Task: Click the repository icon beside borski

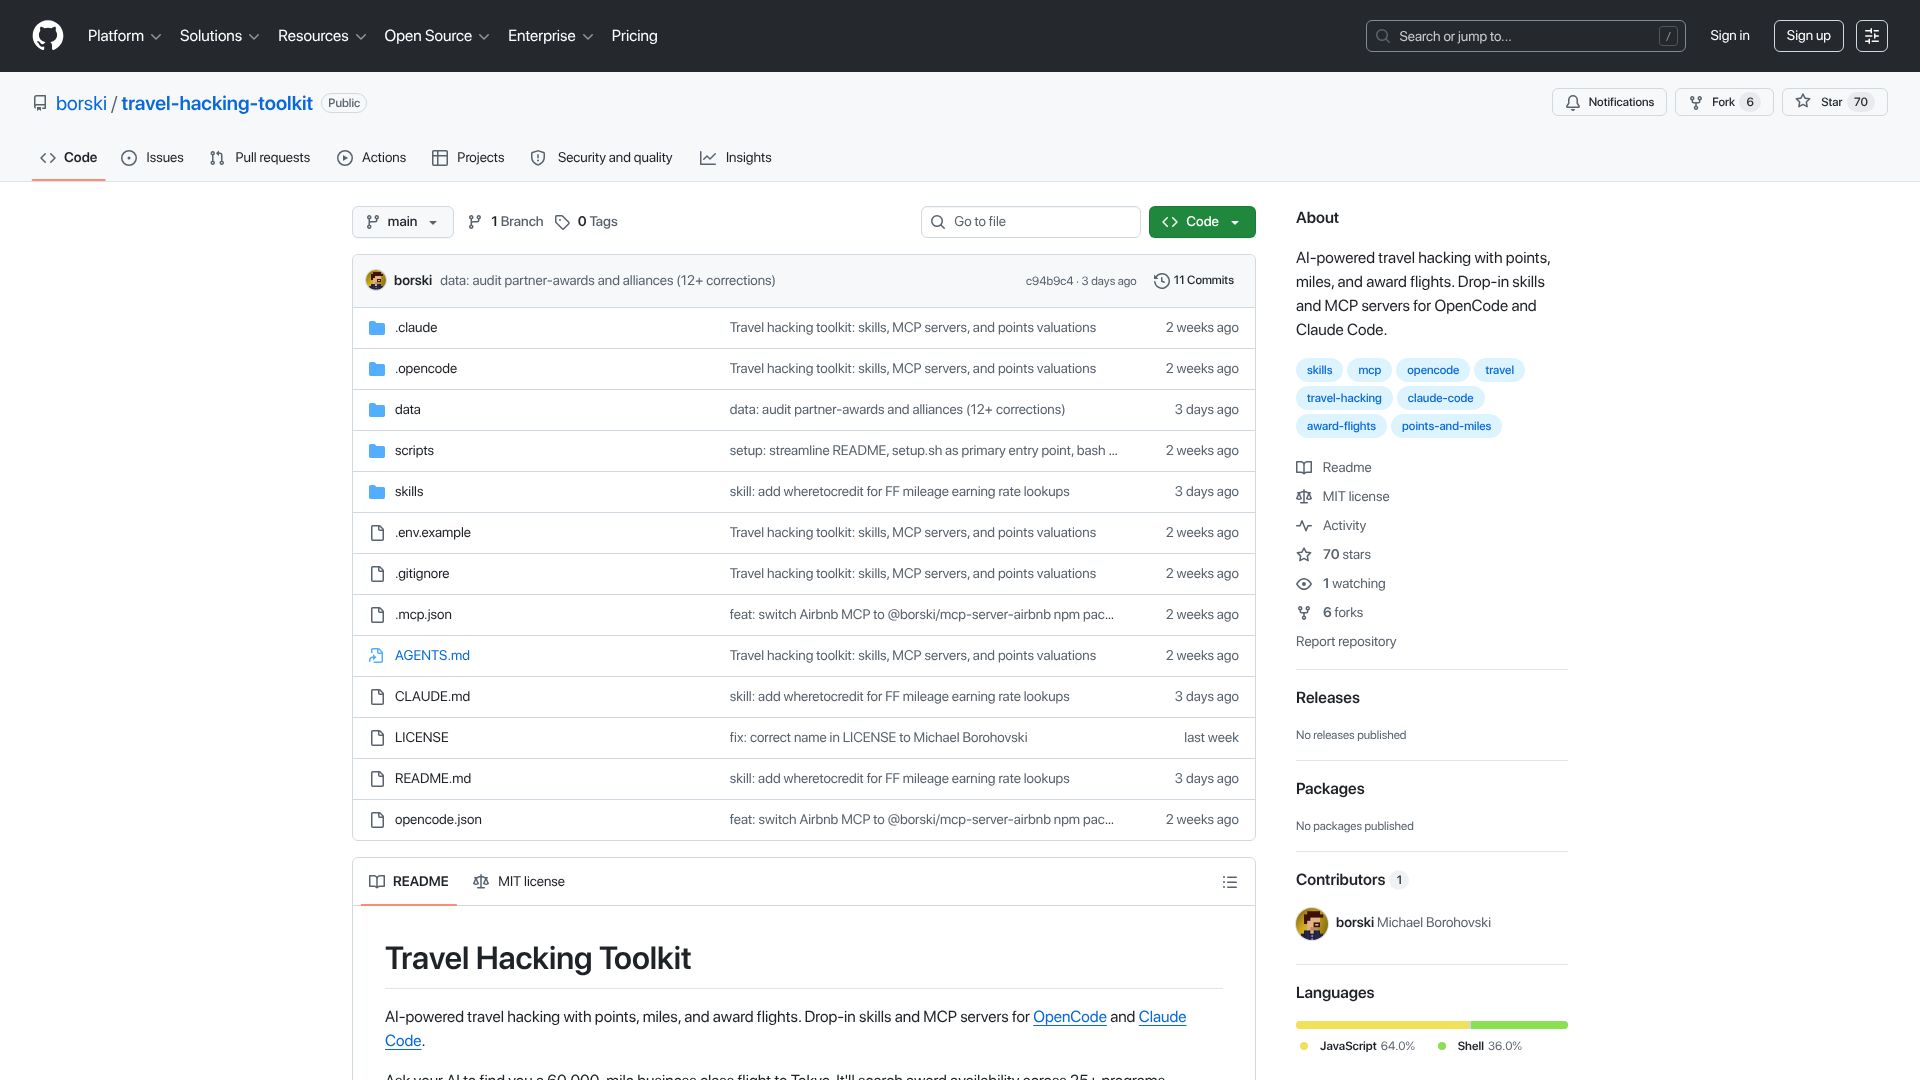Action: (x=40, y=103)
